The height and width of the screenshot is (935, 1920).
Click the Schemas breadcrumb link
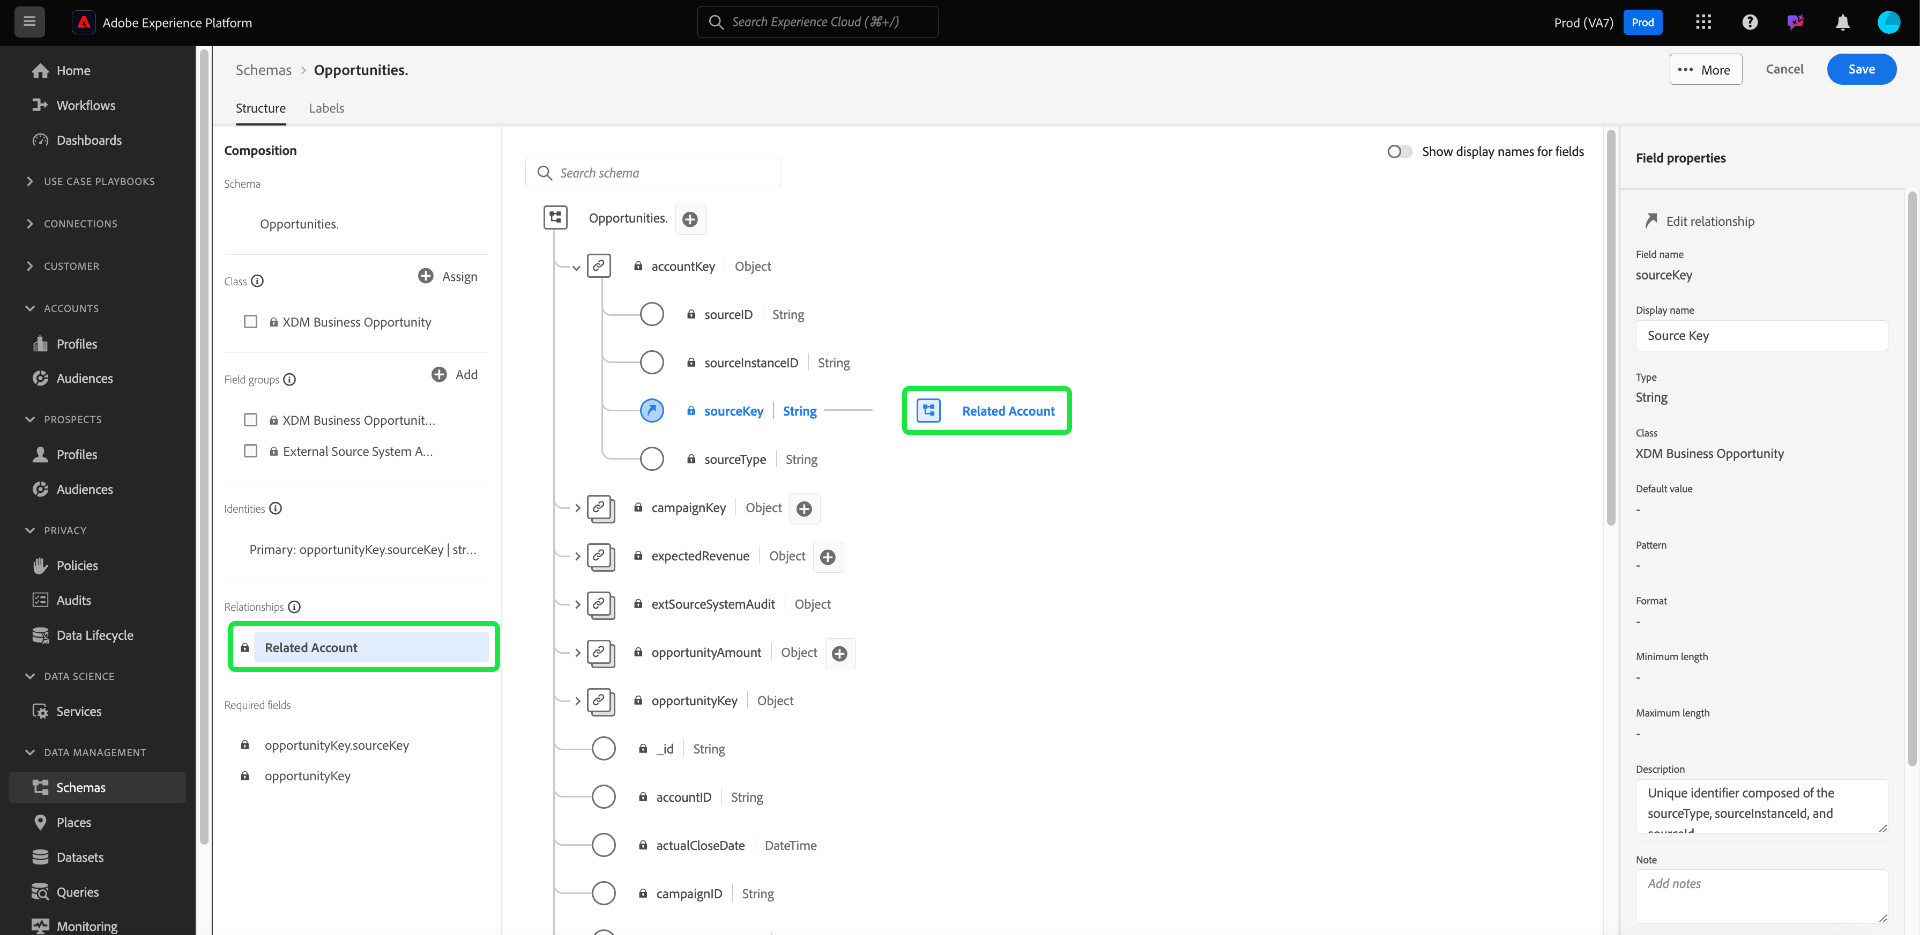(x=264, y=71)
